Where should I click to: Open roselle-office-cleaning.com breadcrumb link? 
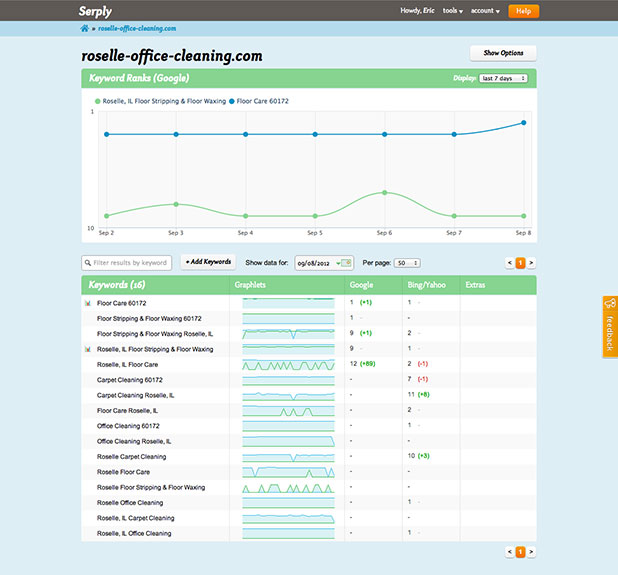137,28
